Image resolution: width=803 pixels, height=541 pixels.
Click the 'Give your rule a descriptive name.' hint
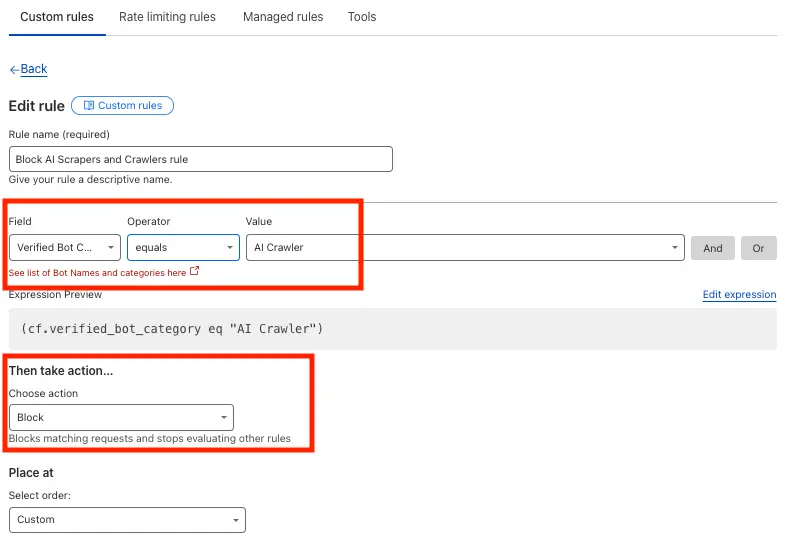[91, 180]
